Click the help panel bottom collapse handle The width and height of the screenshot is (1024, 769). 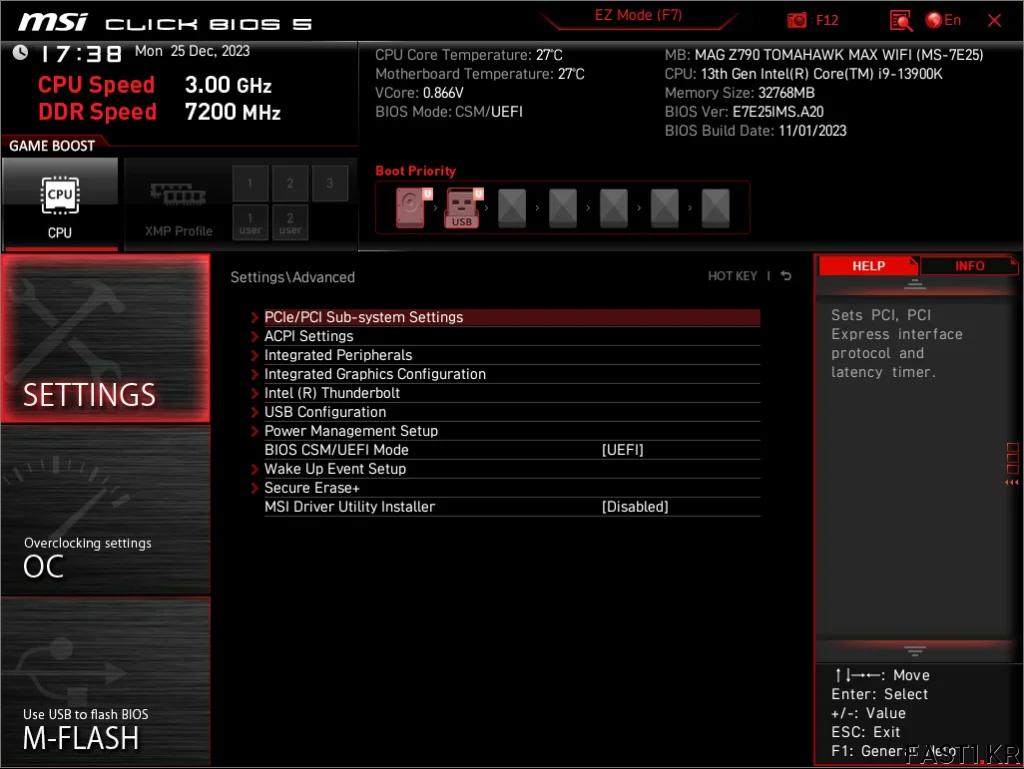coord(914,651)
